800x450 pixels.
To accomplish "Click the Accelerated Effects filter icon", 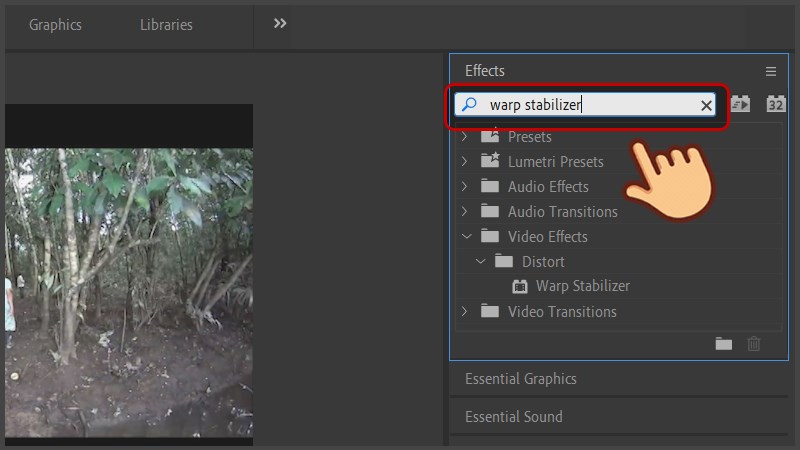I will [740, 104].
